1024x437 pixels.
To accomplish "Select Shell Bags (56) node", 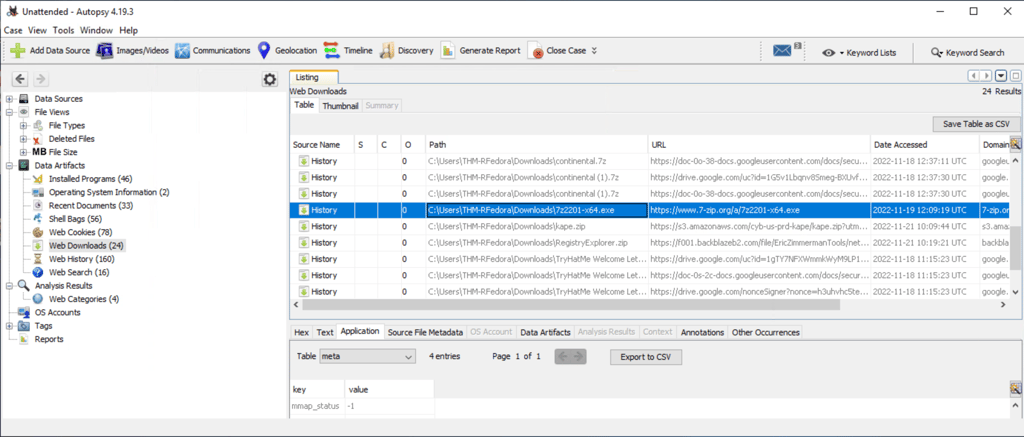I will pyautogui.click(x=75, y=219).
